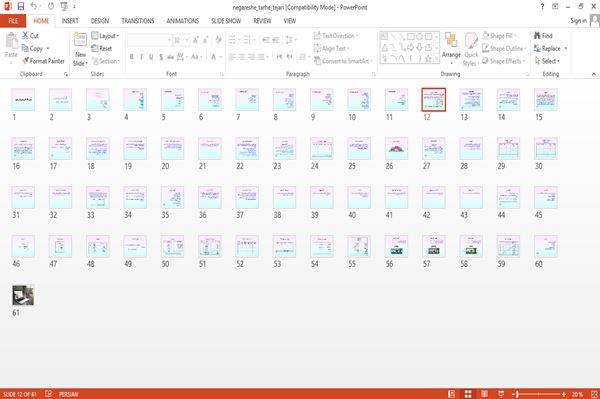Start Slide Show from status bar
The width and height of the screenshot is (600, 399).
click(x=501, y=394)
